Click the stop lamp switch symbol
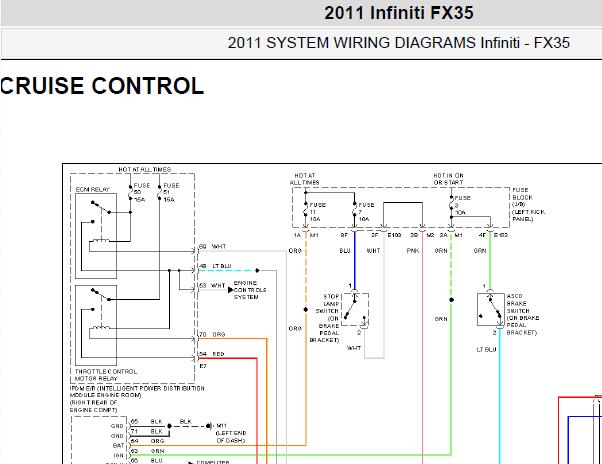Viewport: 602px width, 464px height. (x=355, y=309)
